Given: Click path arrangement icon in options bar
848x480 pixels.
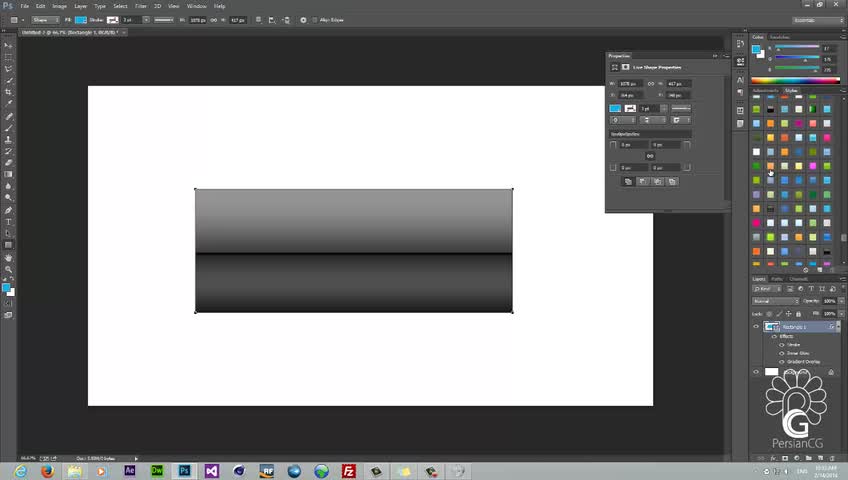Looking at the screenshot, I should tap(286, 20).
